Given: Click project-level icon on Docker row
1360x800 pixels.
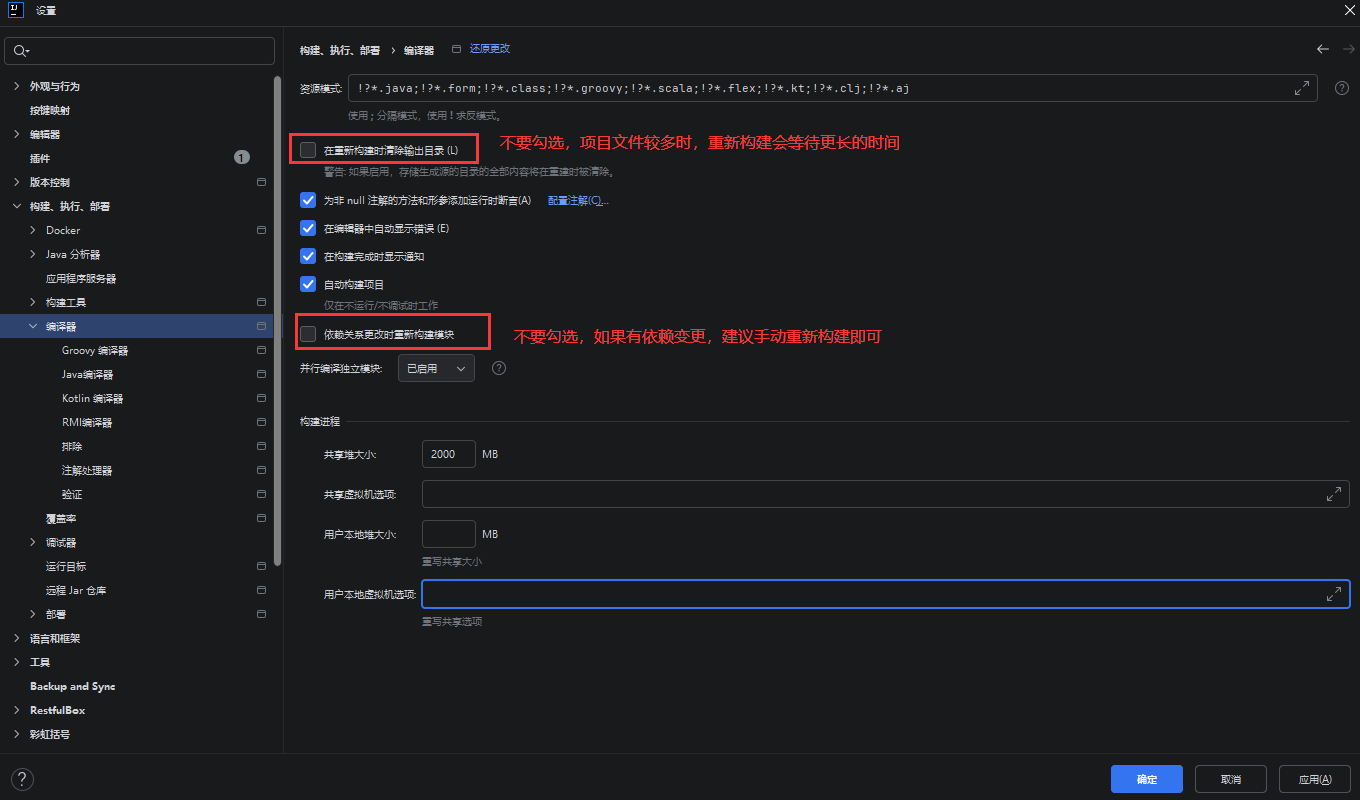Looking at the screenshot, I should pyautogui.click(x=261, y=230).
